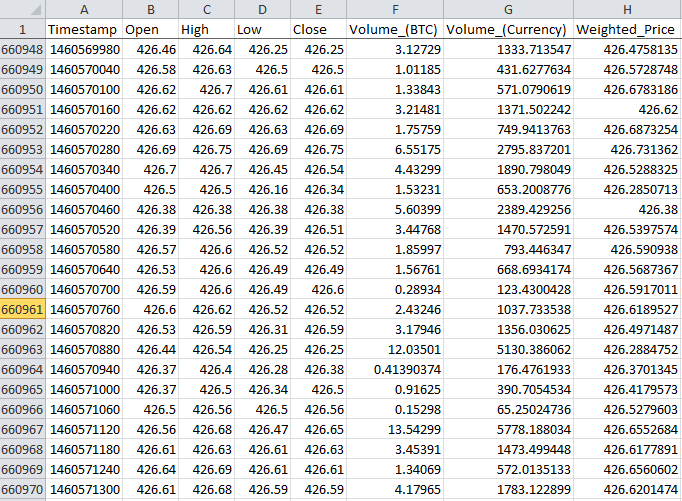
Task: Select row header 660970
Action: (23, 490)
